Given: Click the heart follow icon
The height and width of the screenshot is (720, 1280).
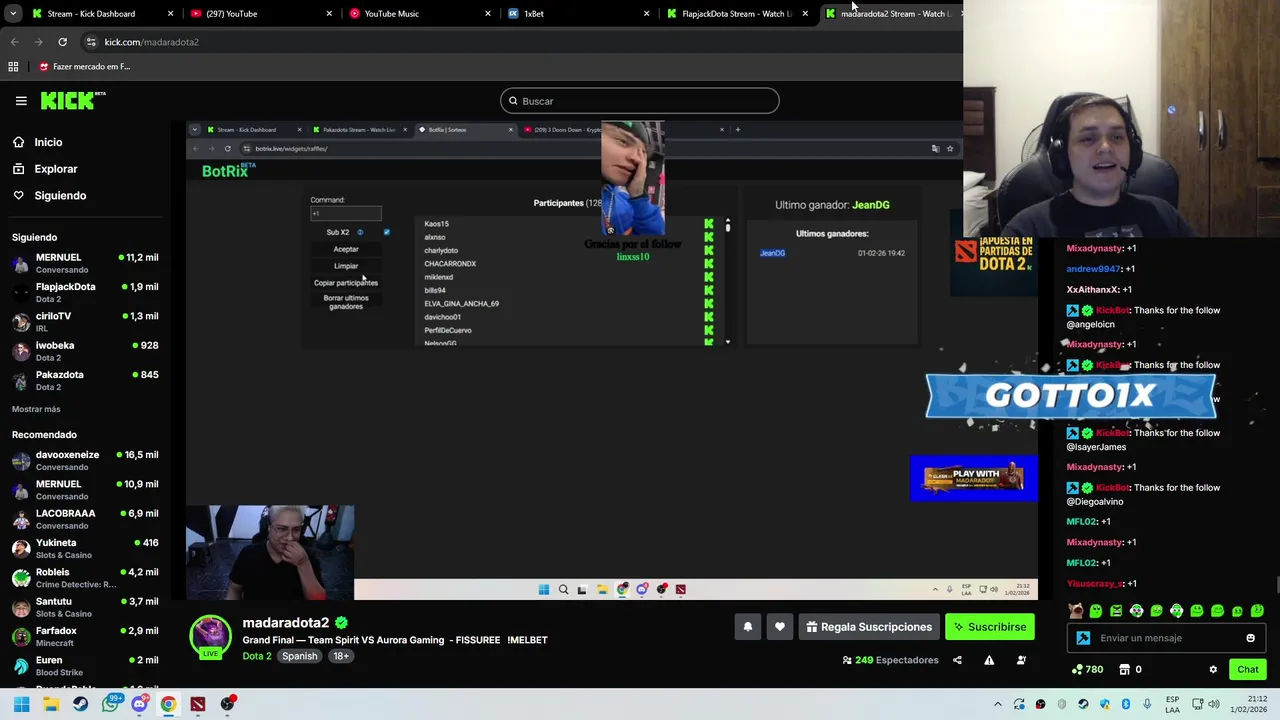Looking at the screenshot, I should [x=780, y=627].
